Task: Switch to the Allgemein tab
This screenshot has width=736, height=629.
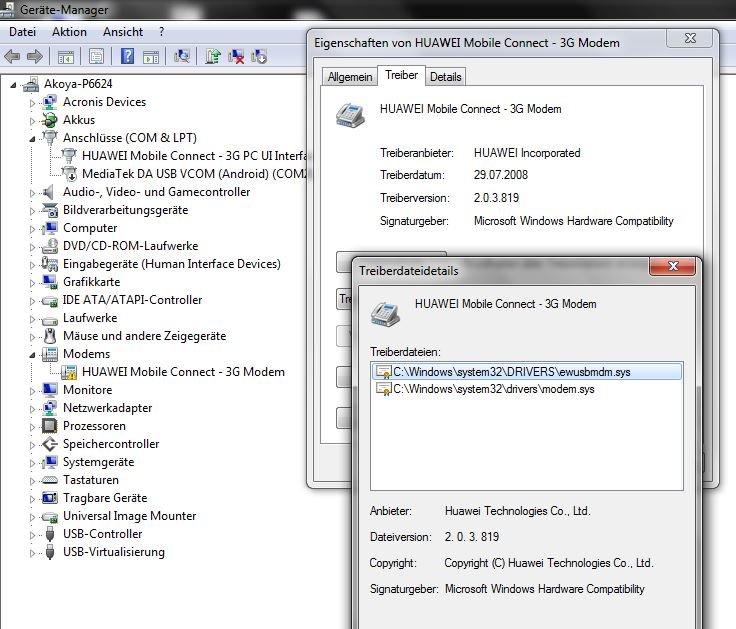Action: pyautogui.click(x=350, y=77)
